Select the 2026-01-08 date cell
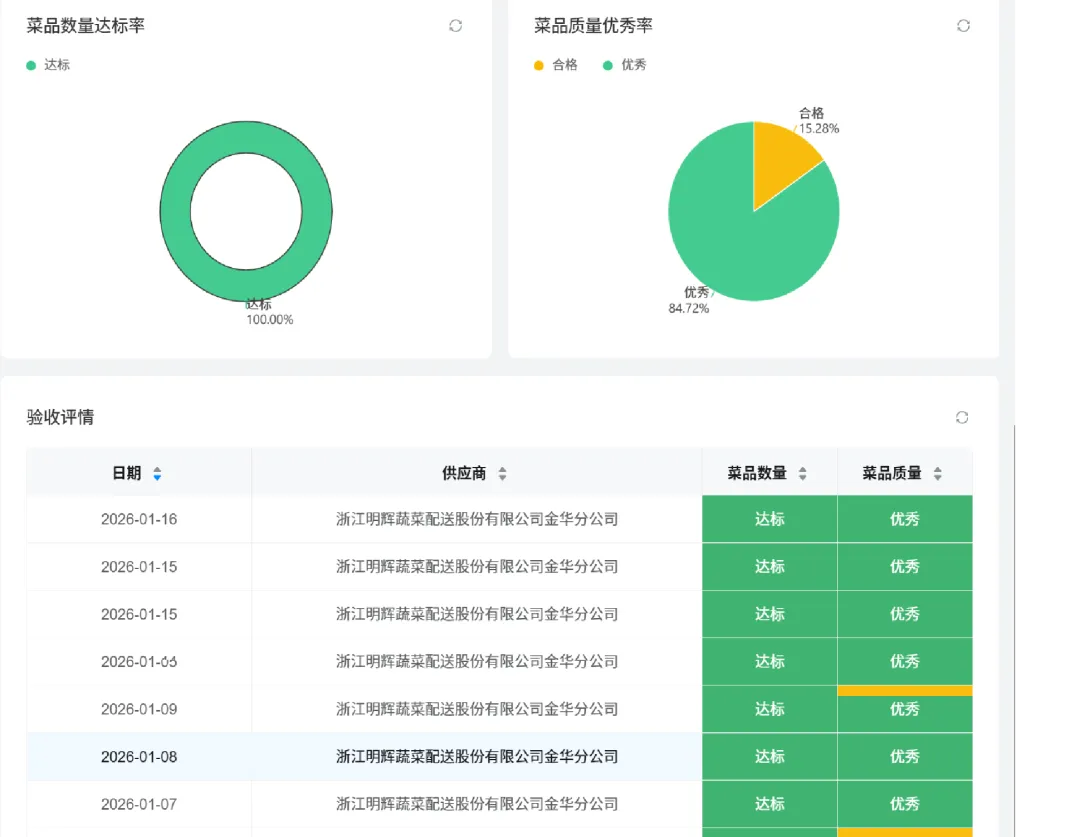1080x837 pixels. tap(139, 757)
